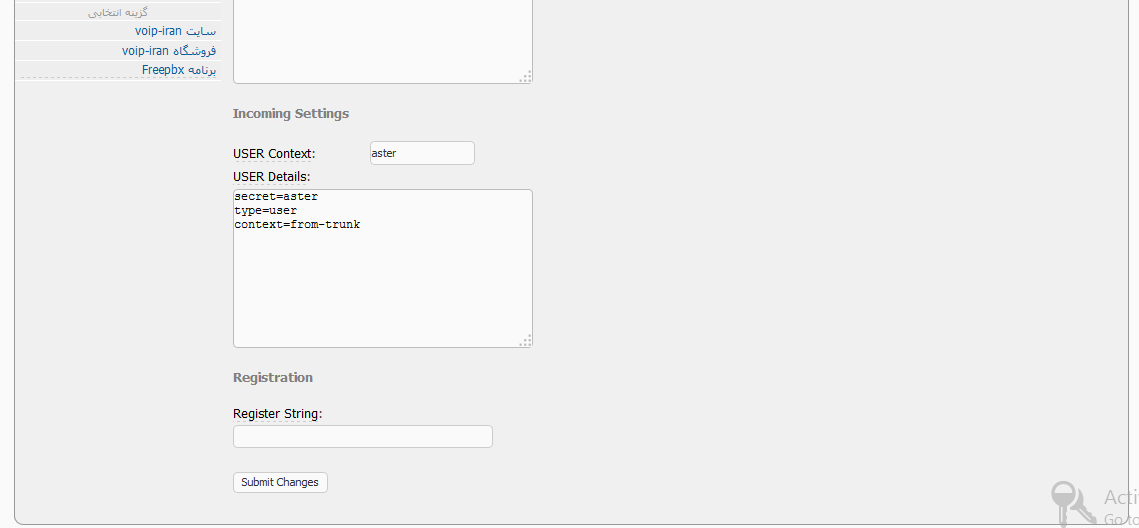
Task: Click the Registration section heading
Action: click(x=273, y=378)
